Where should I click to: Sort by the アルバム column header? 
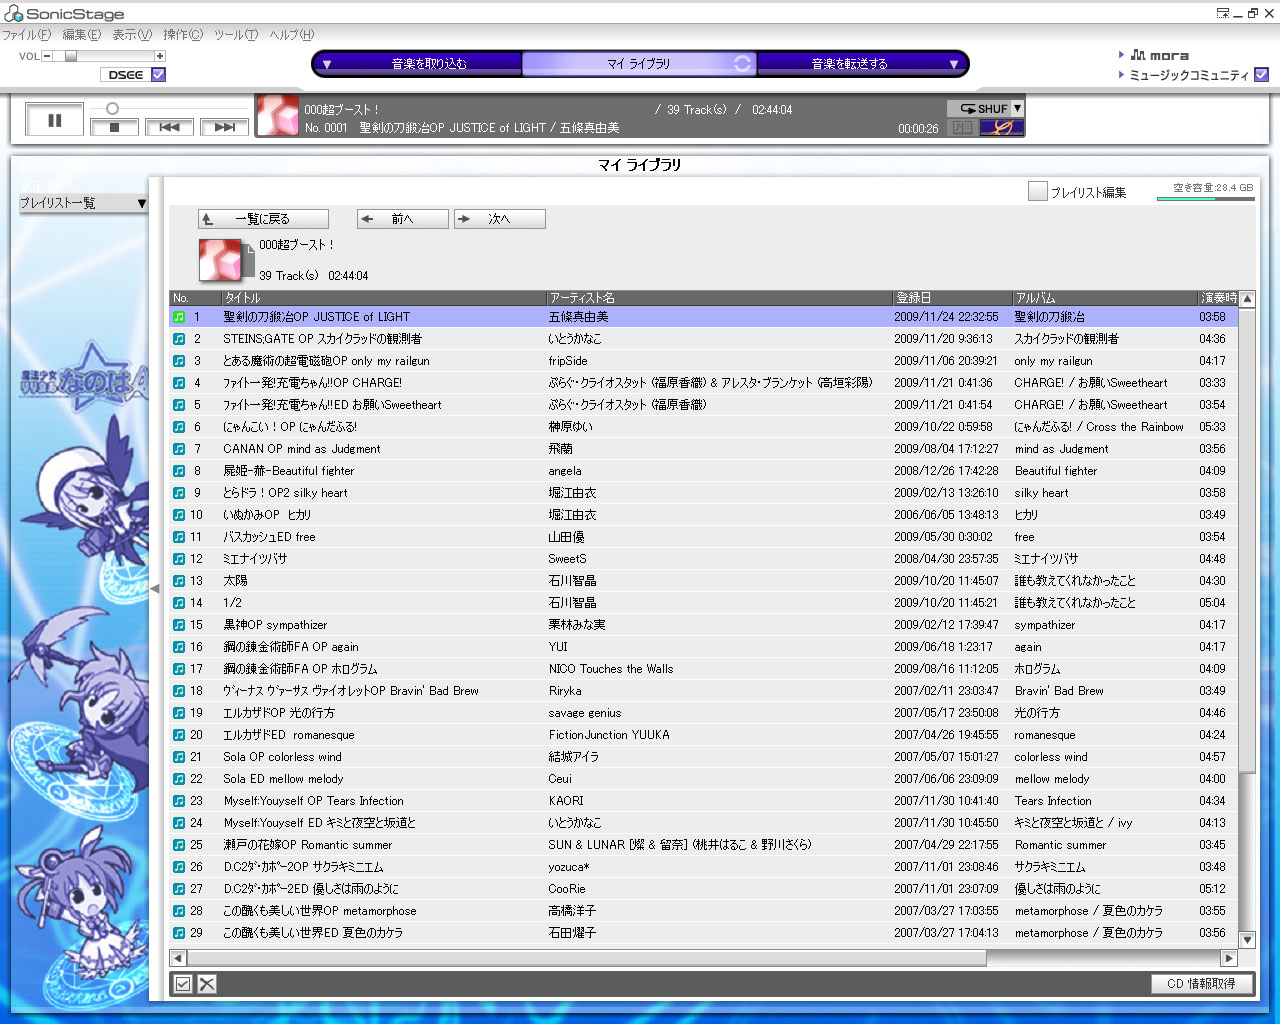pyautogui.click(x=1105, y=298)
